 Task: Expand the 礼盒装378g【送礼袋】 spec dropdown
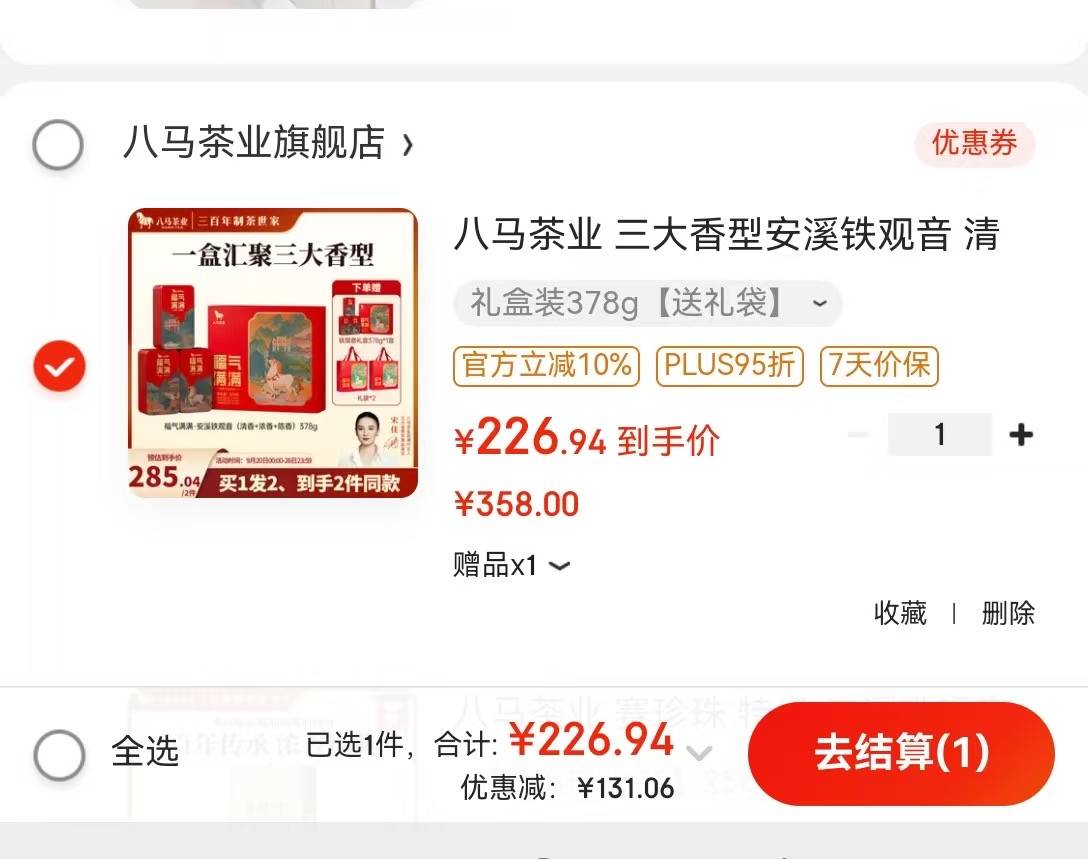pos(648,303)
